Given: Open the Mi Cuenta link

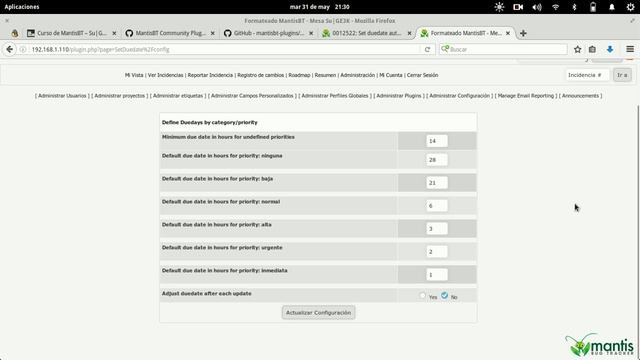Looking at the screenshot, I should (391, 75).
